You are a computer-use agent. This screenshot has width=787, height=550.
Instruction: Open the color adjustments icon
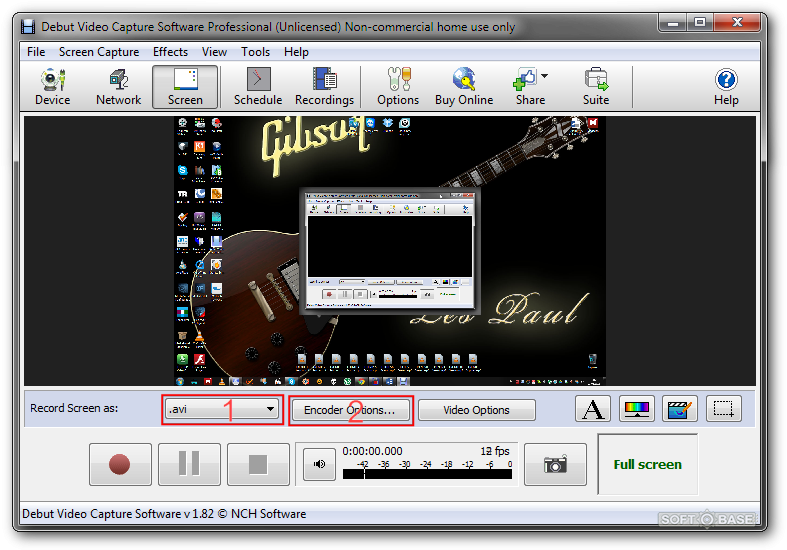636,408
